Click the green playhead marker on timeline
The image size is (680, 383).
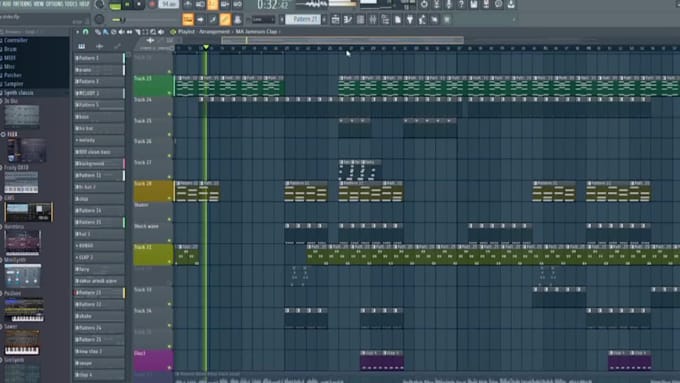pos(206,47)
